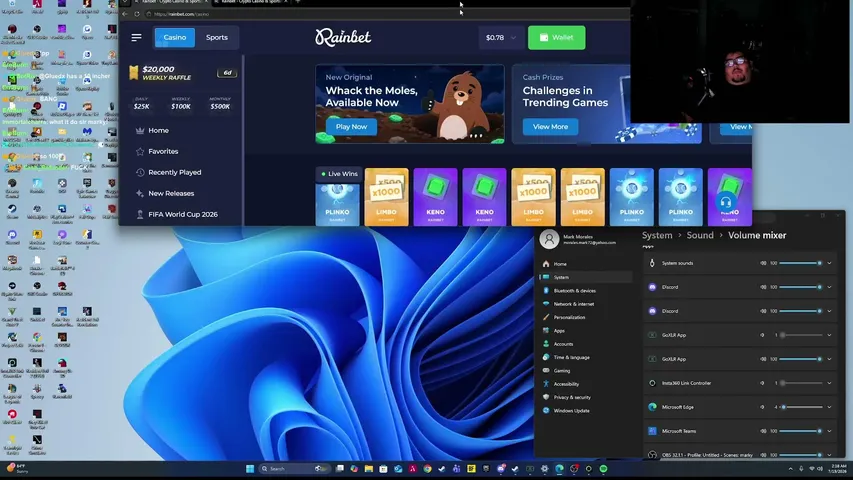Open Favorites in Rainbet sidebar
Viewport: 853px width, 480px height.
(x=163, y=151)
